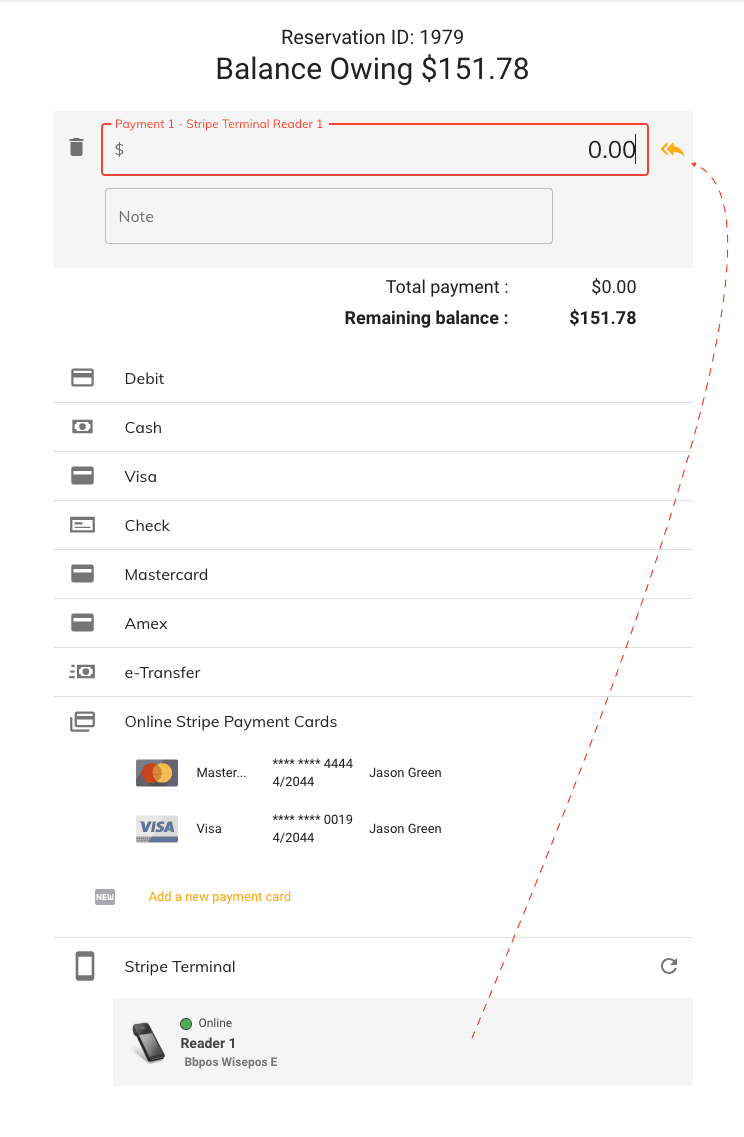Click the Debit card icon
The image size is (744, 1137).
(x=82, y=378)
